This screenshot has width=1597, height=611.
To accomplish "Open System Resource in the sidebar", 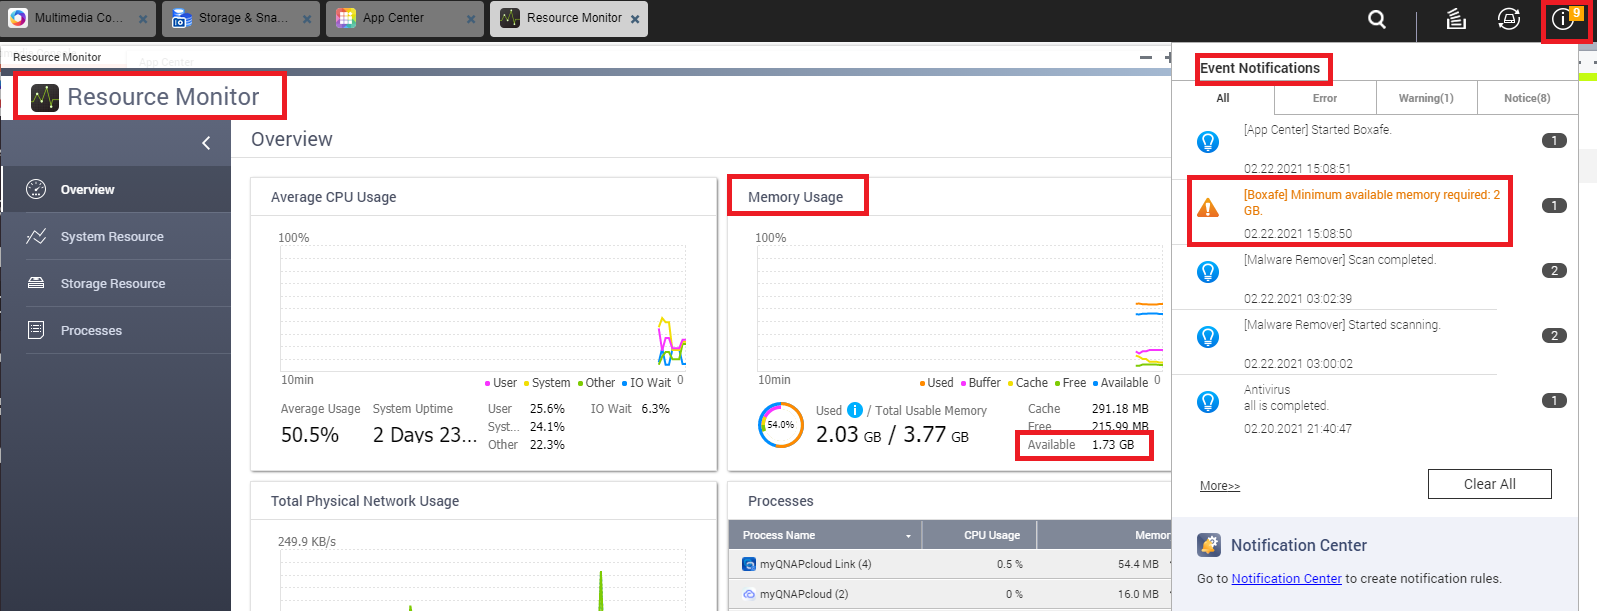I will click(116, 236).
